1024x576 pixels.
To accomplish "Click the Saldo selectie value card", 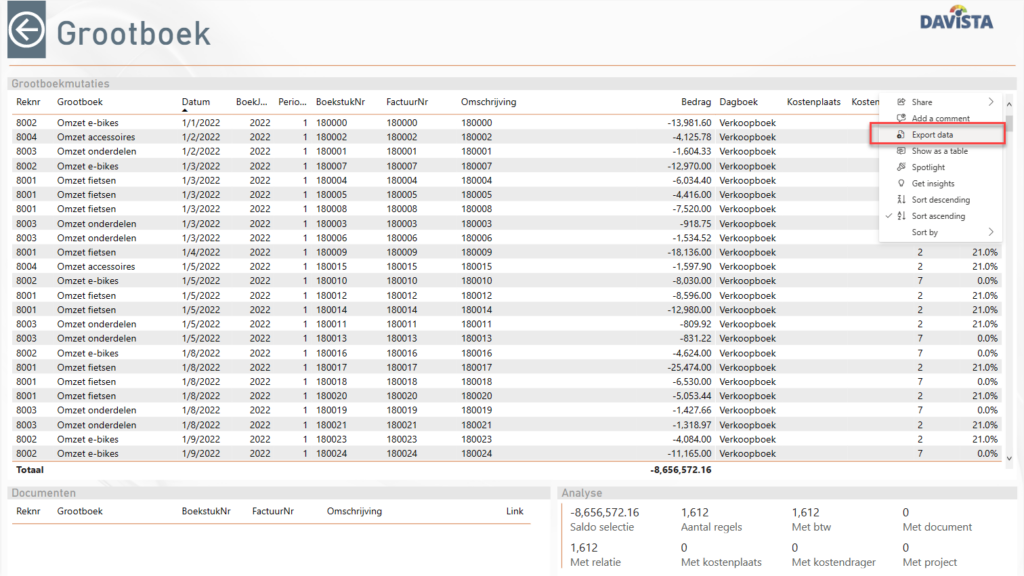I will point(604,519).
